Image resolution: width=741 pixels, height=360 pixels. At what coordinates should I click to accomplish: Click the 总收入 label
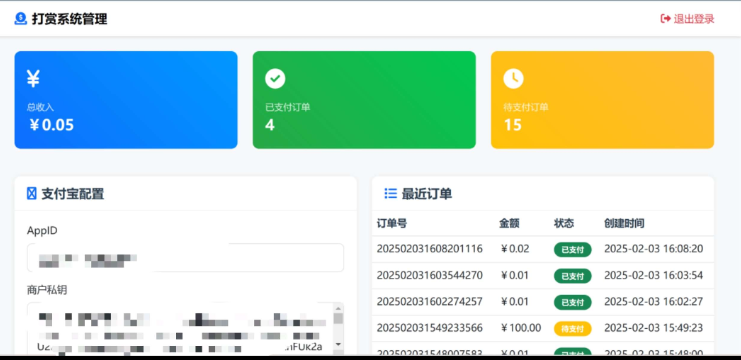[40, 107]
